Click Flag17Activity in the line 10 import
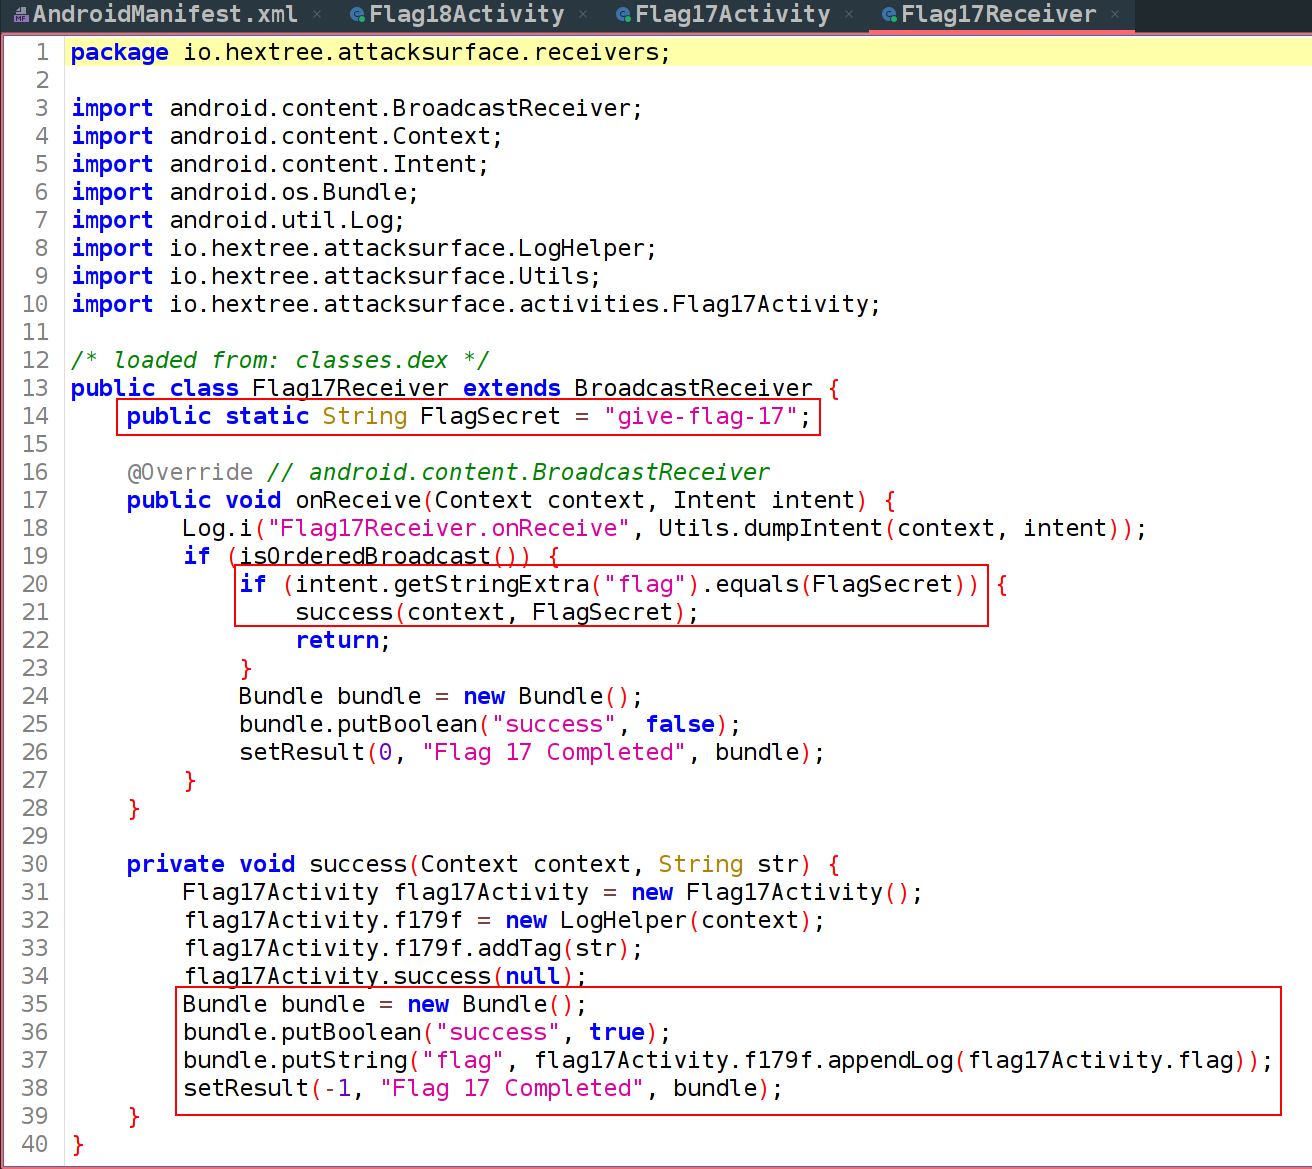Viewport: 1312px width, 1169px height. pos(770,304)
